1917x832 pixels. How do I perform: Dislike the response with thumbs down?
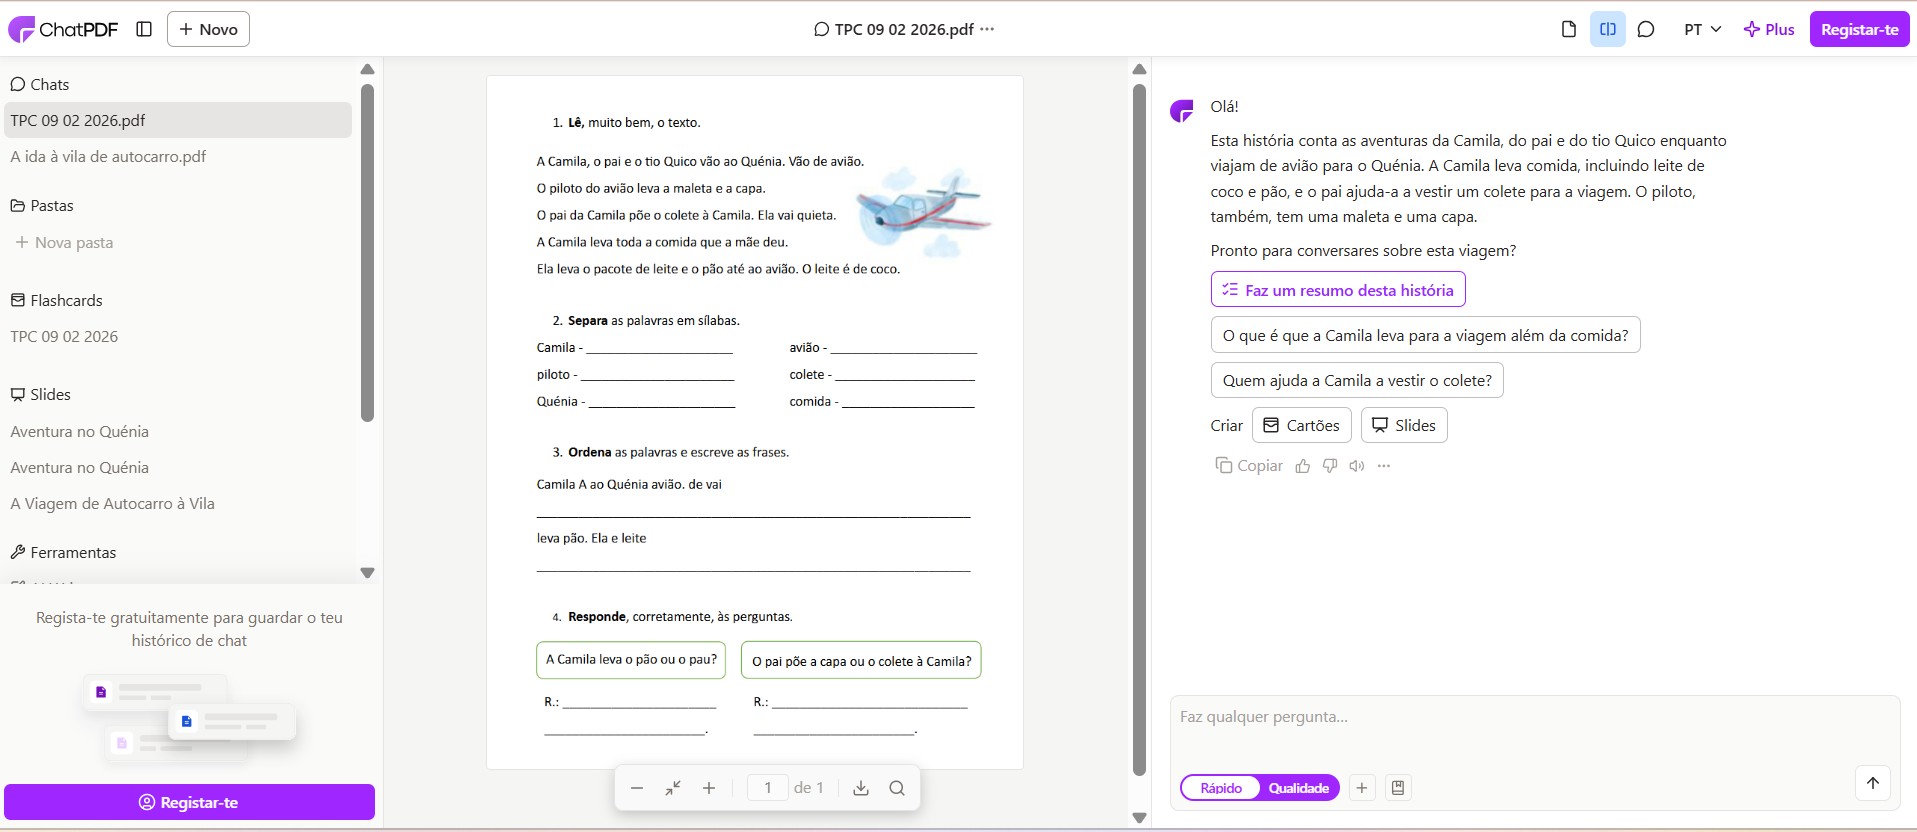[1330, 466]
